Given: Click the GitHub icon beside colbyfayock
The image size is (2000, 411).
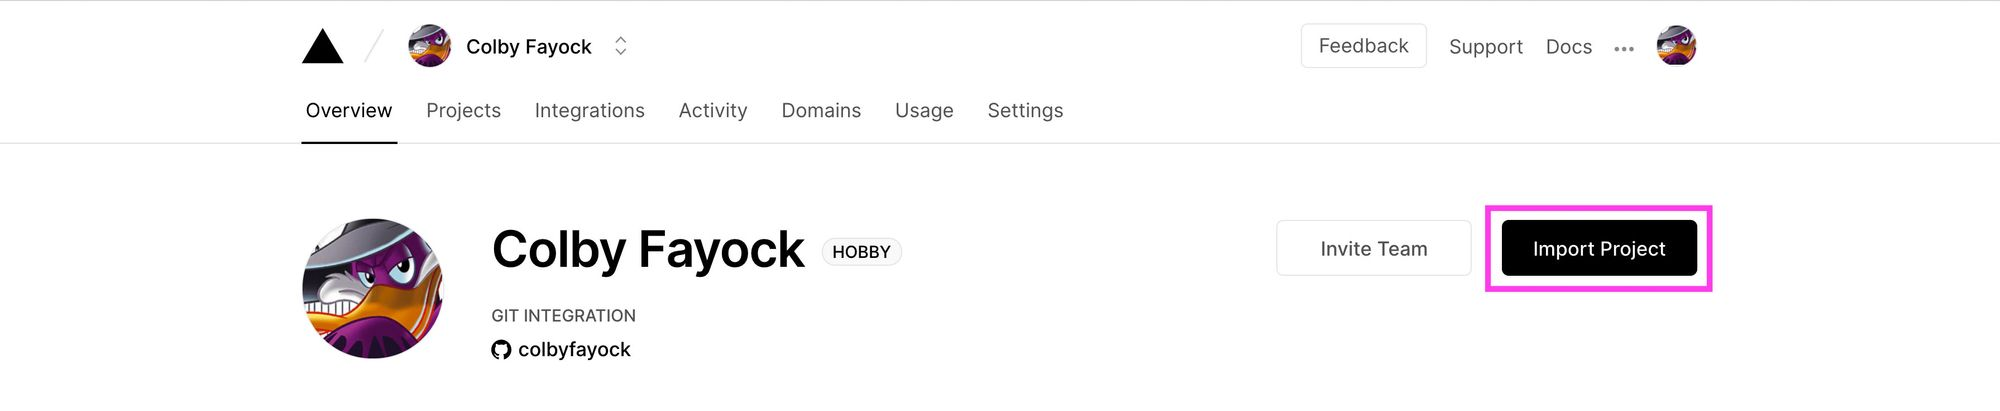Looking at the screenshot, I should (501, 350).
